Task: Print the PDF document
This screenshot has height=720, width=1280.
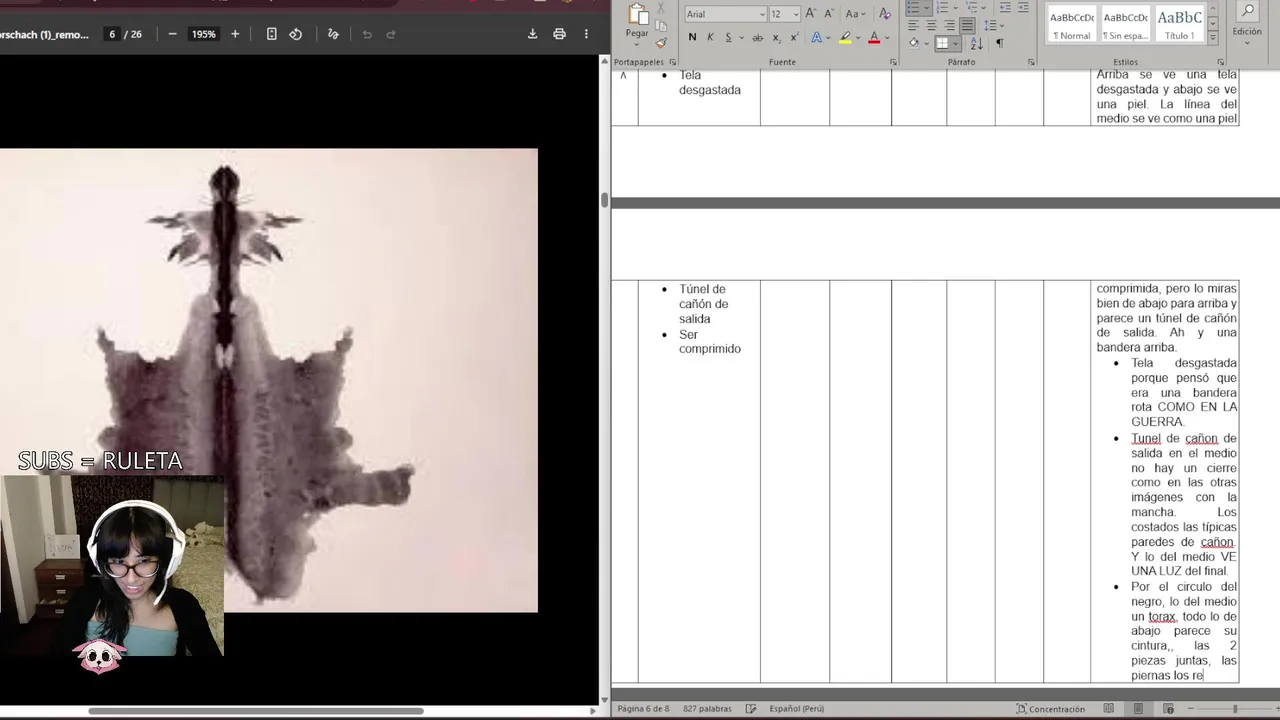Action: [559, 34]
